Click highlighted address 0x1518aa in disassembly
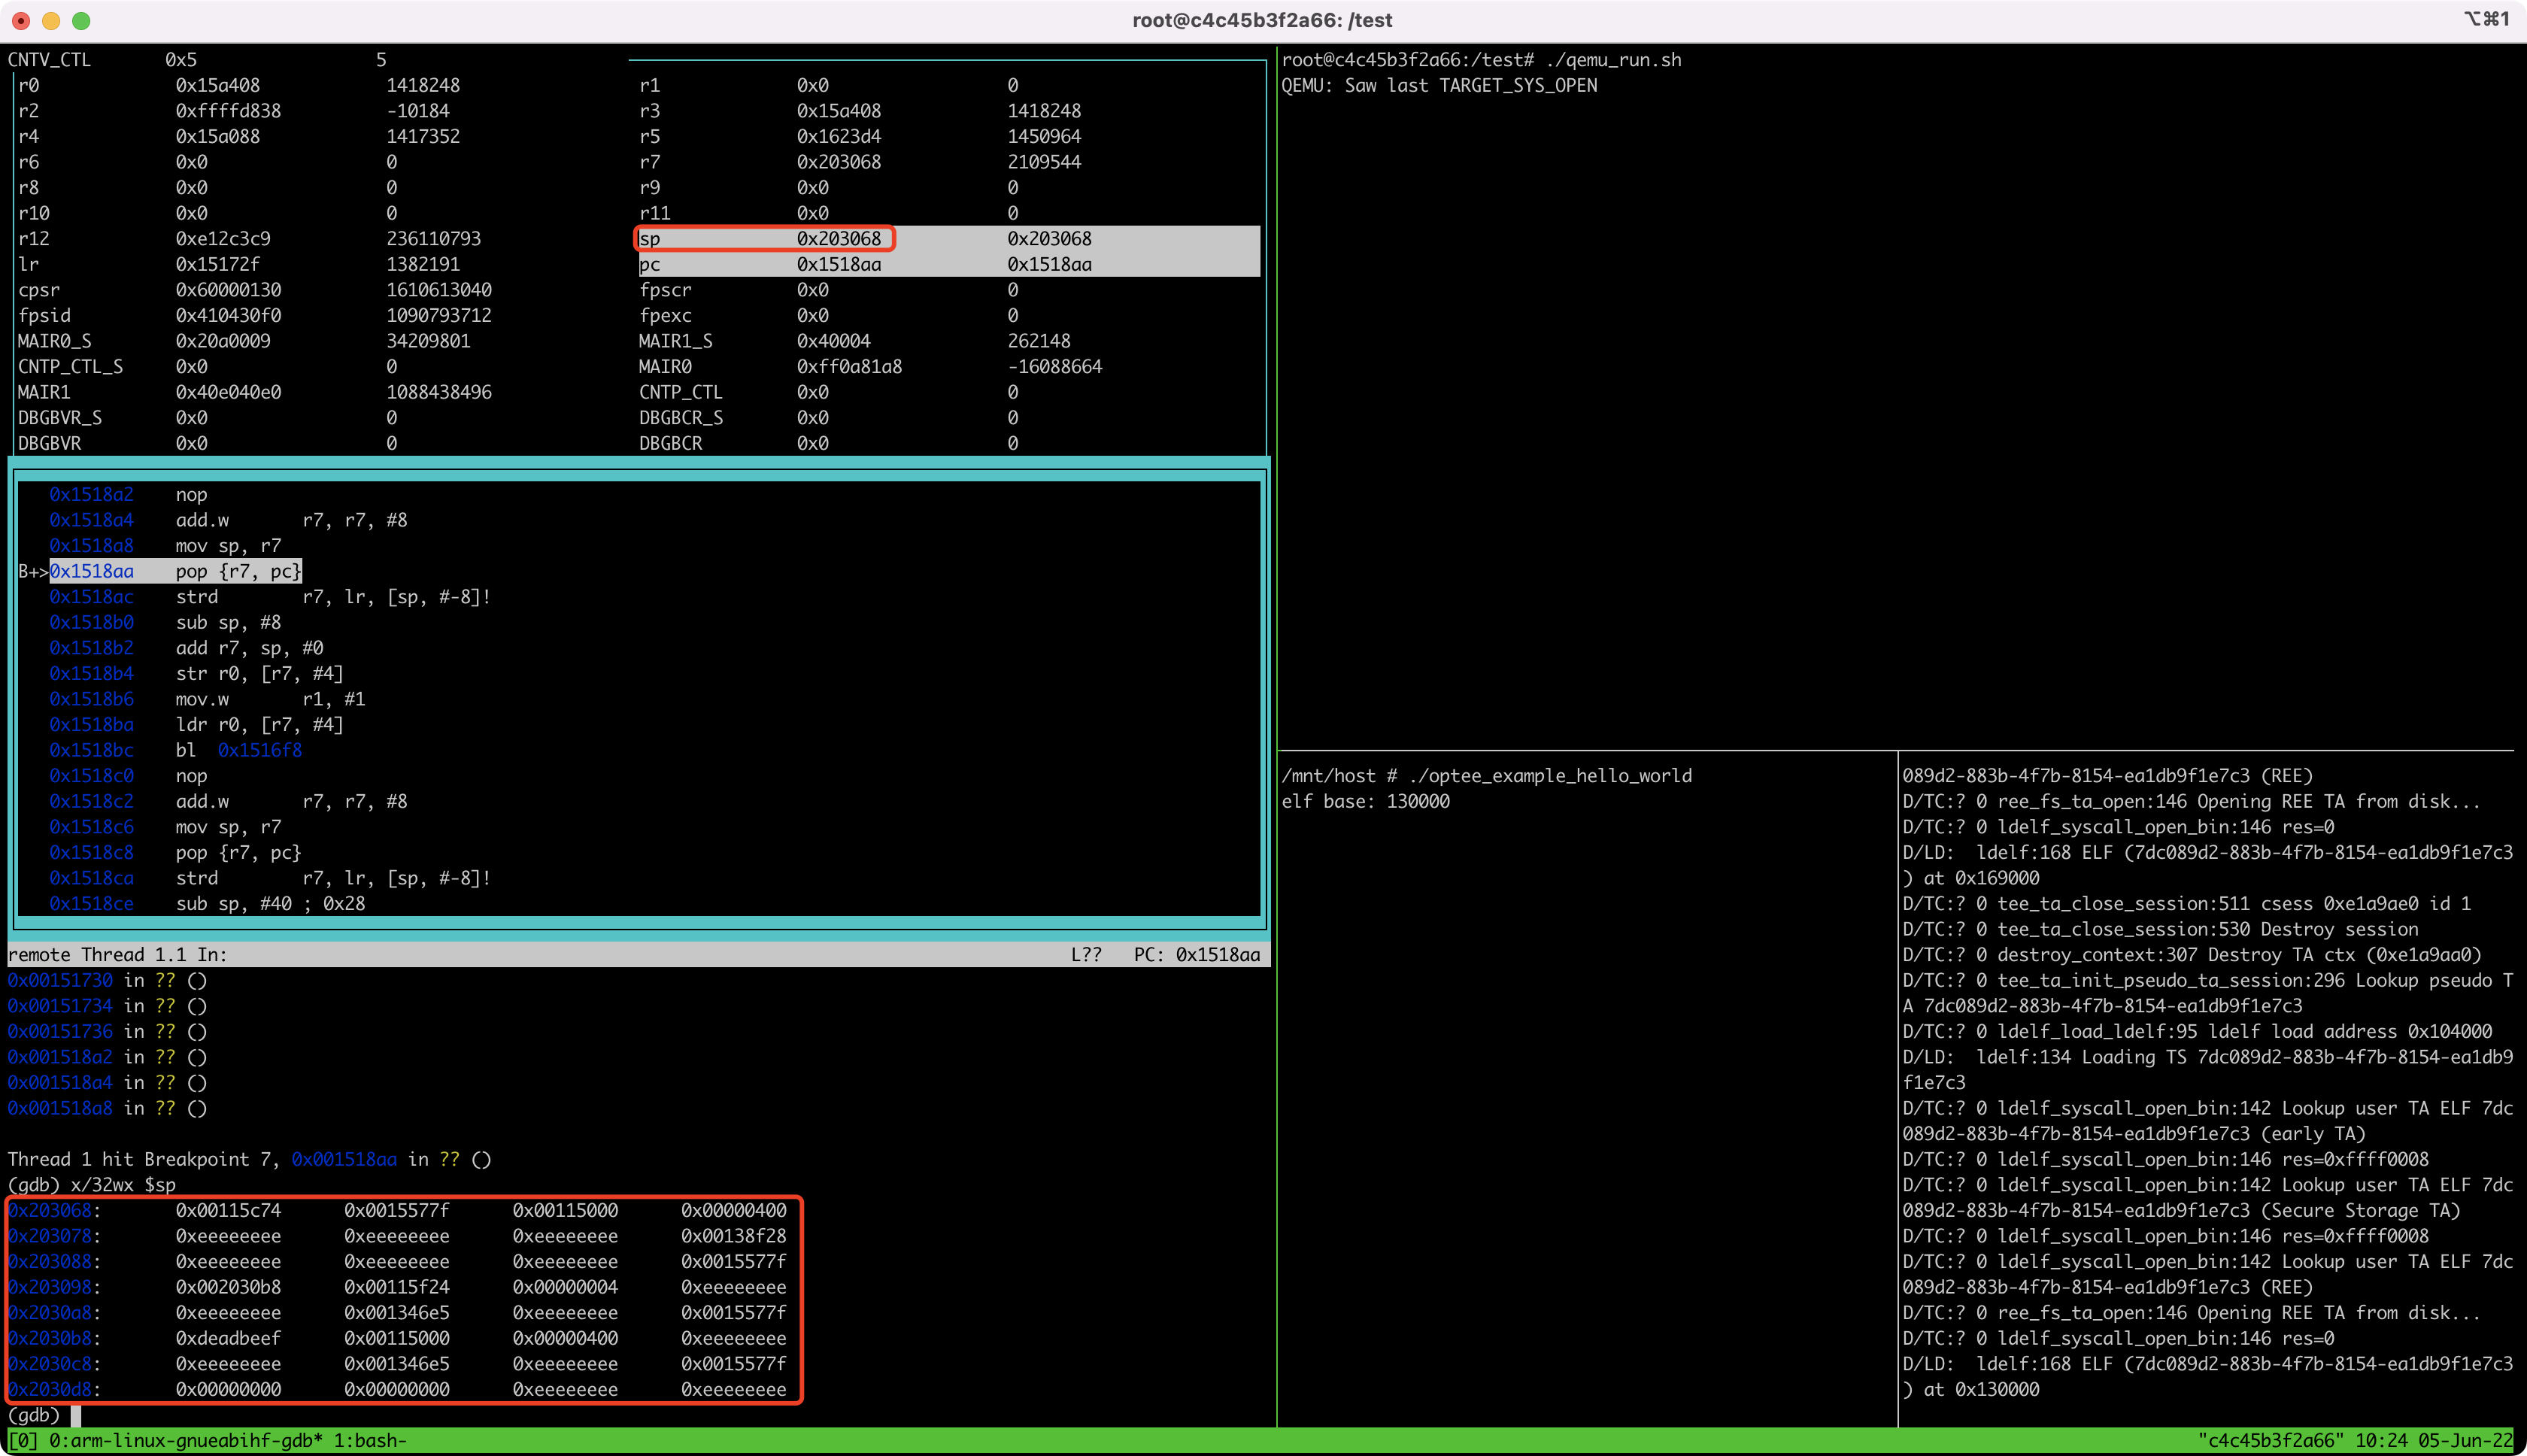This screenshot has height=1456, width=2527. click(x=92, y=571)
